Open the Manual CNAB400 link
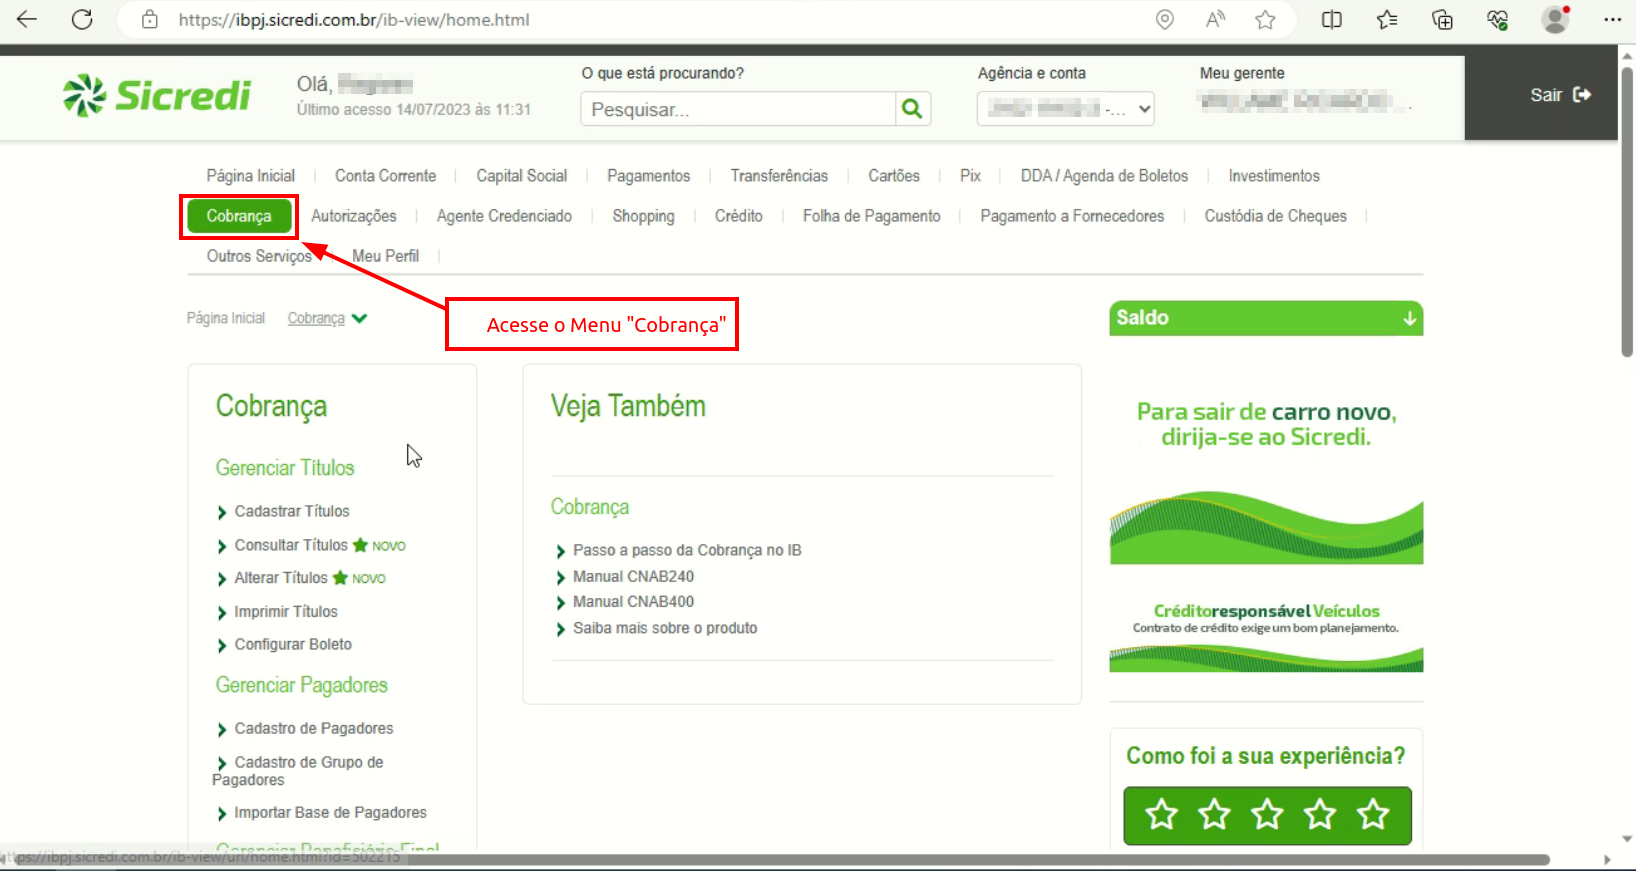This screenshot has width=1636, height=871. coord(633,601)
